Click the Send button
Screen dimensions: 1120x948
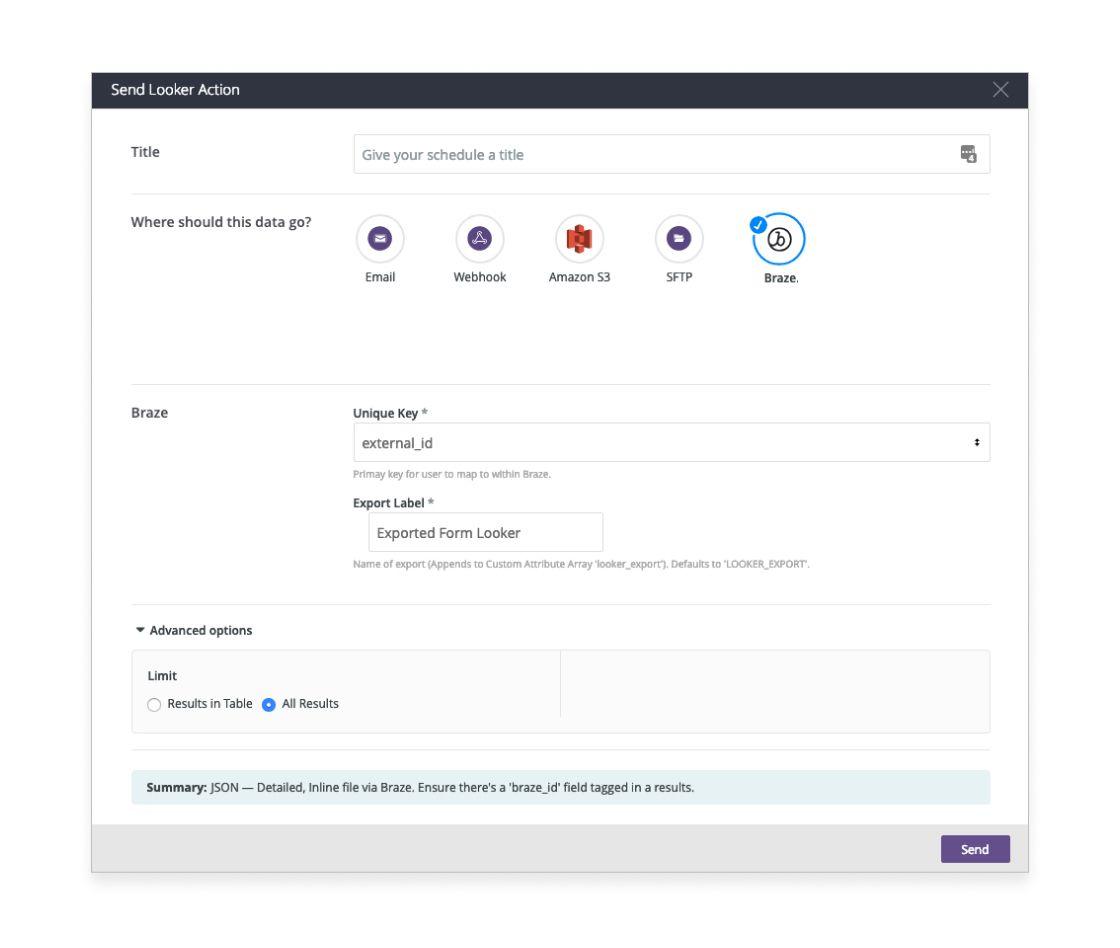[x=975, y=849]
